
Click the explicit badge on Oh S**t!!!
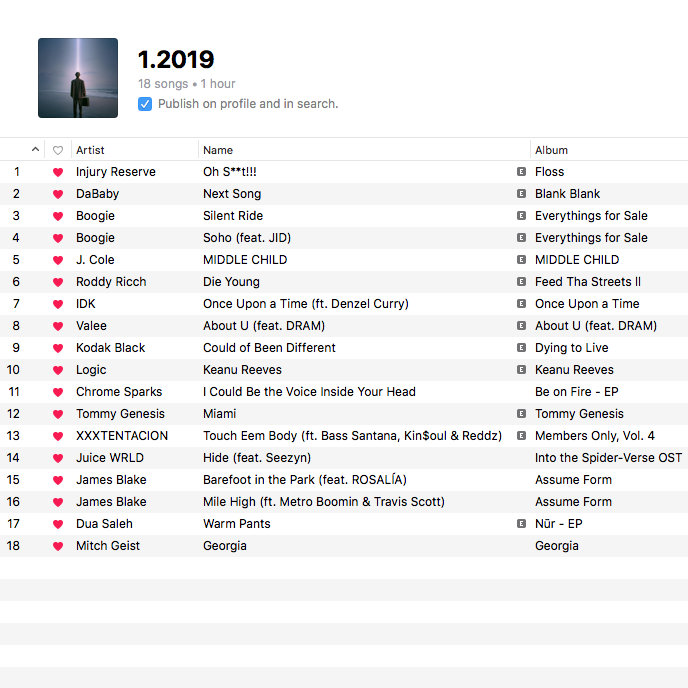point(521,172)
